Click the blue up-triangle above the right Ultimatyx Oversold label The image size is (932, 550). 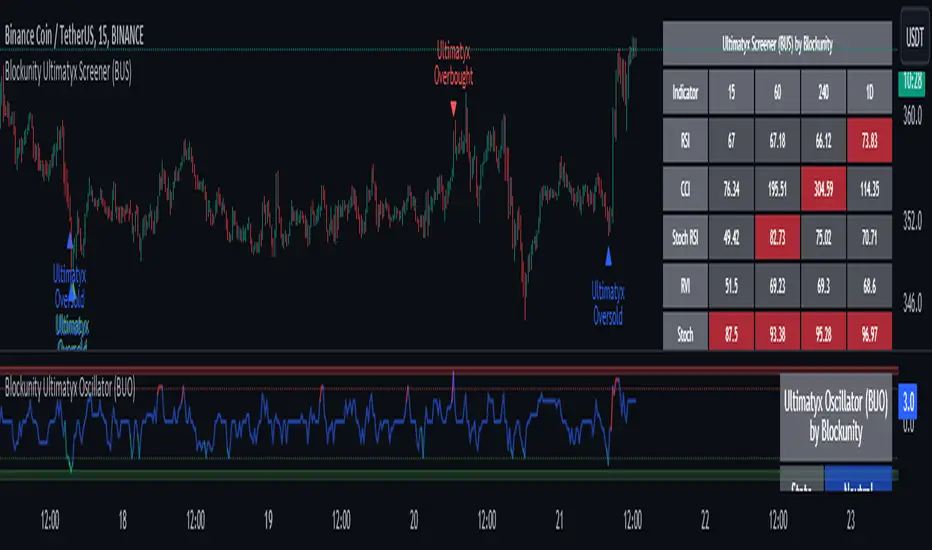pyautogui.click(x=608, y=257)
